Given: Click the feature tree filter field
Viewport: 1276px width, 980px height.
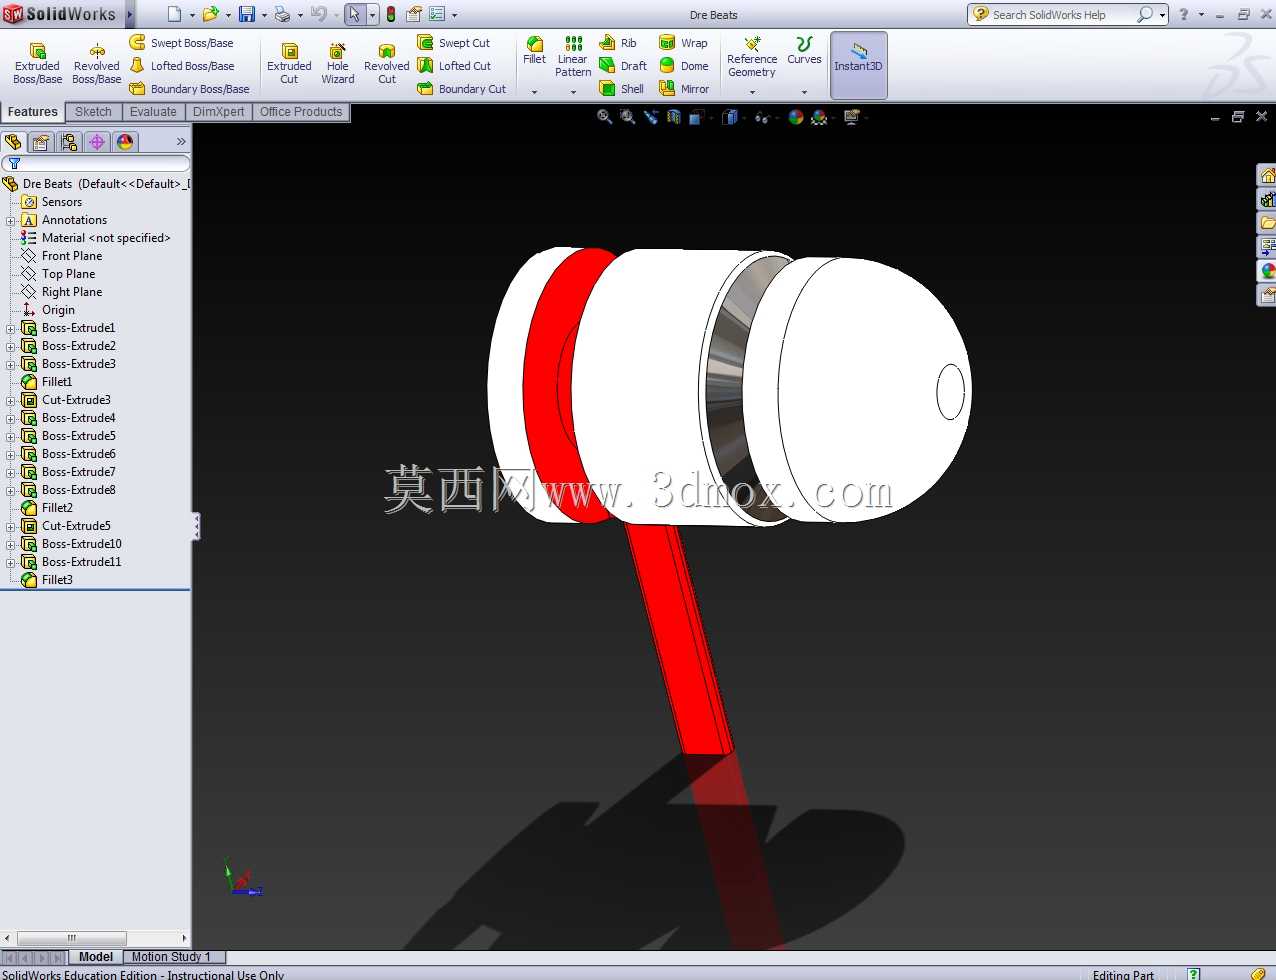Looking at the screenshot, I should point(96,163).
